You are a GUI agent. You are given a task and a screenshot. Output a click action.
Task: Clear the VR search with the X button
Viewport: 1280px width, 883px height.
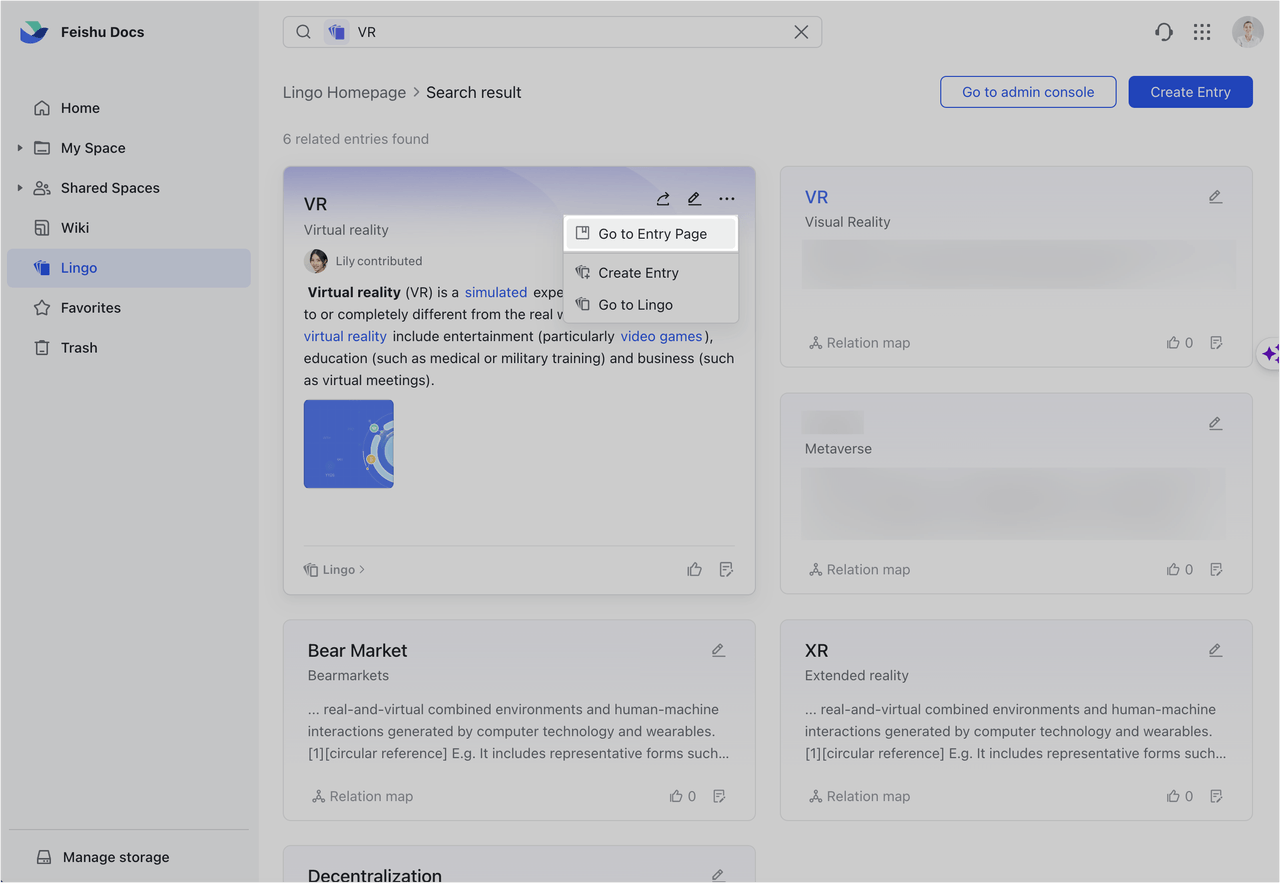[x=801, y=32]
